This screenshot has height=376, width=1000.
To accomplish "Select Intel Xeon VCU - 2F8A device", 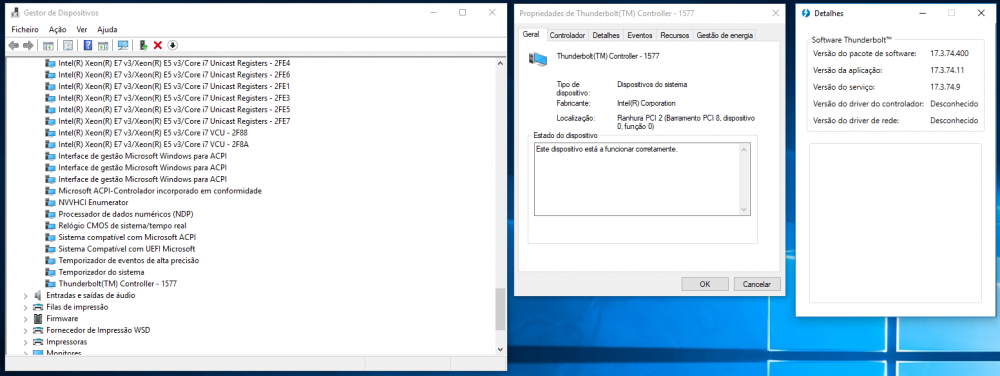I will pos(153,144).
